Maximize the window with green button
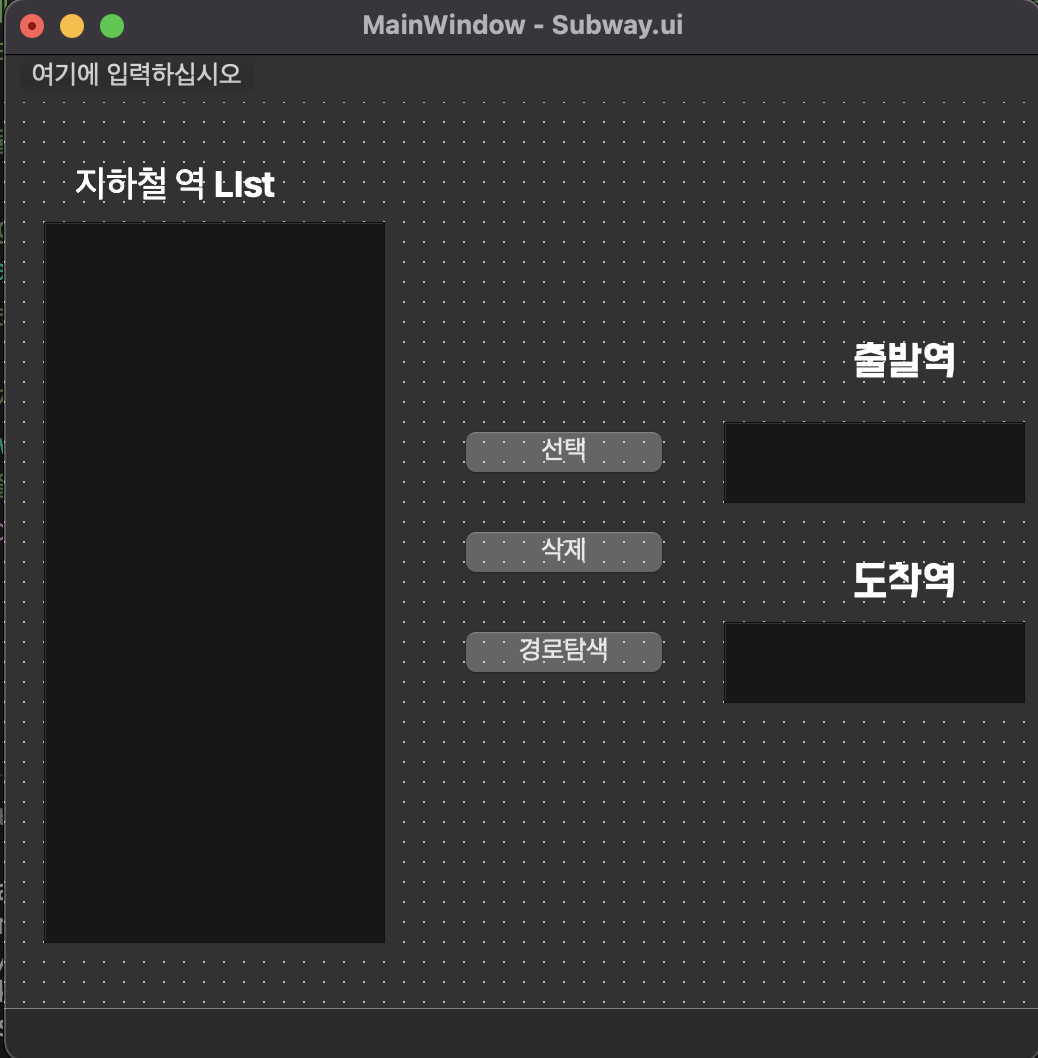Image resolution: width=1038 pixels, height=1058 pixels. [112, 26]
